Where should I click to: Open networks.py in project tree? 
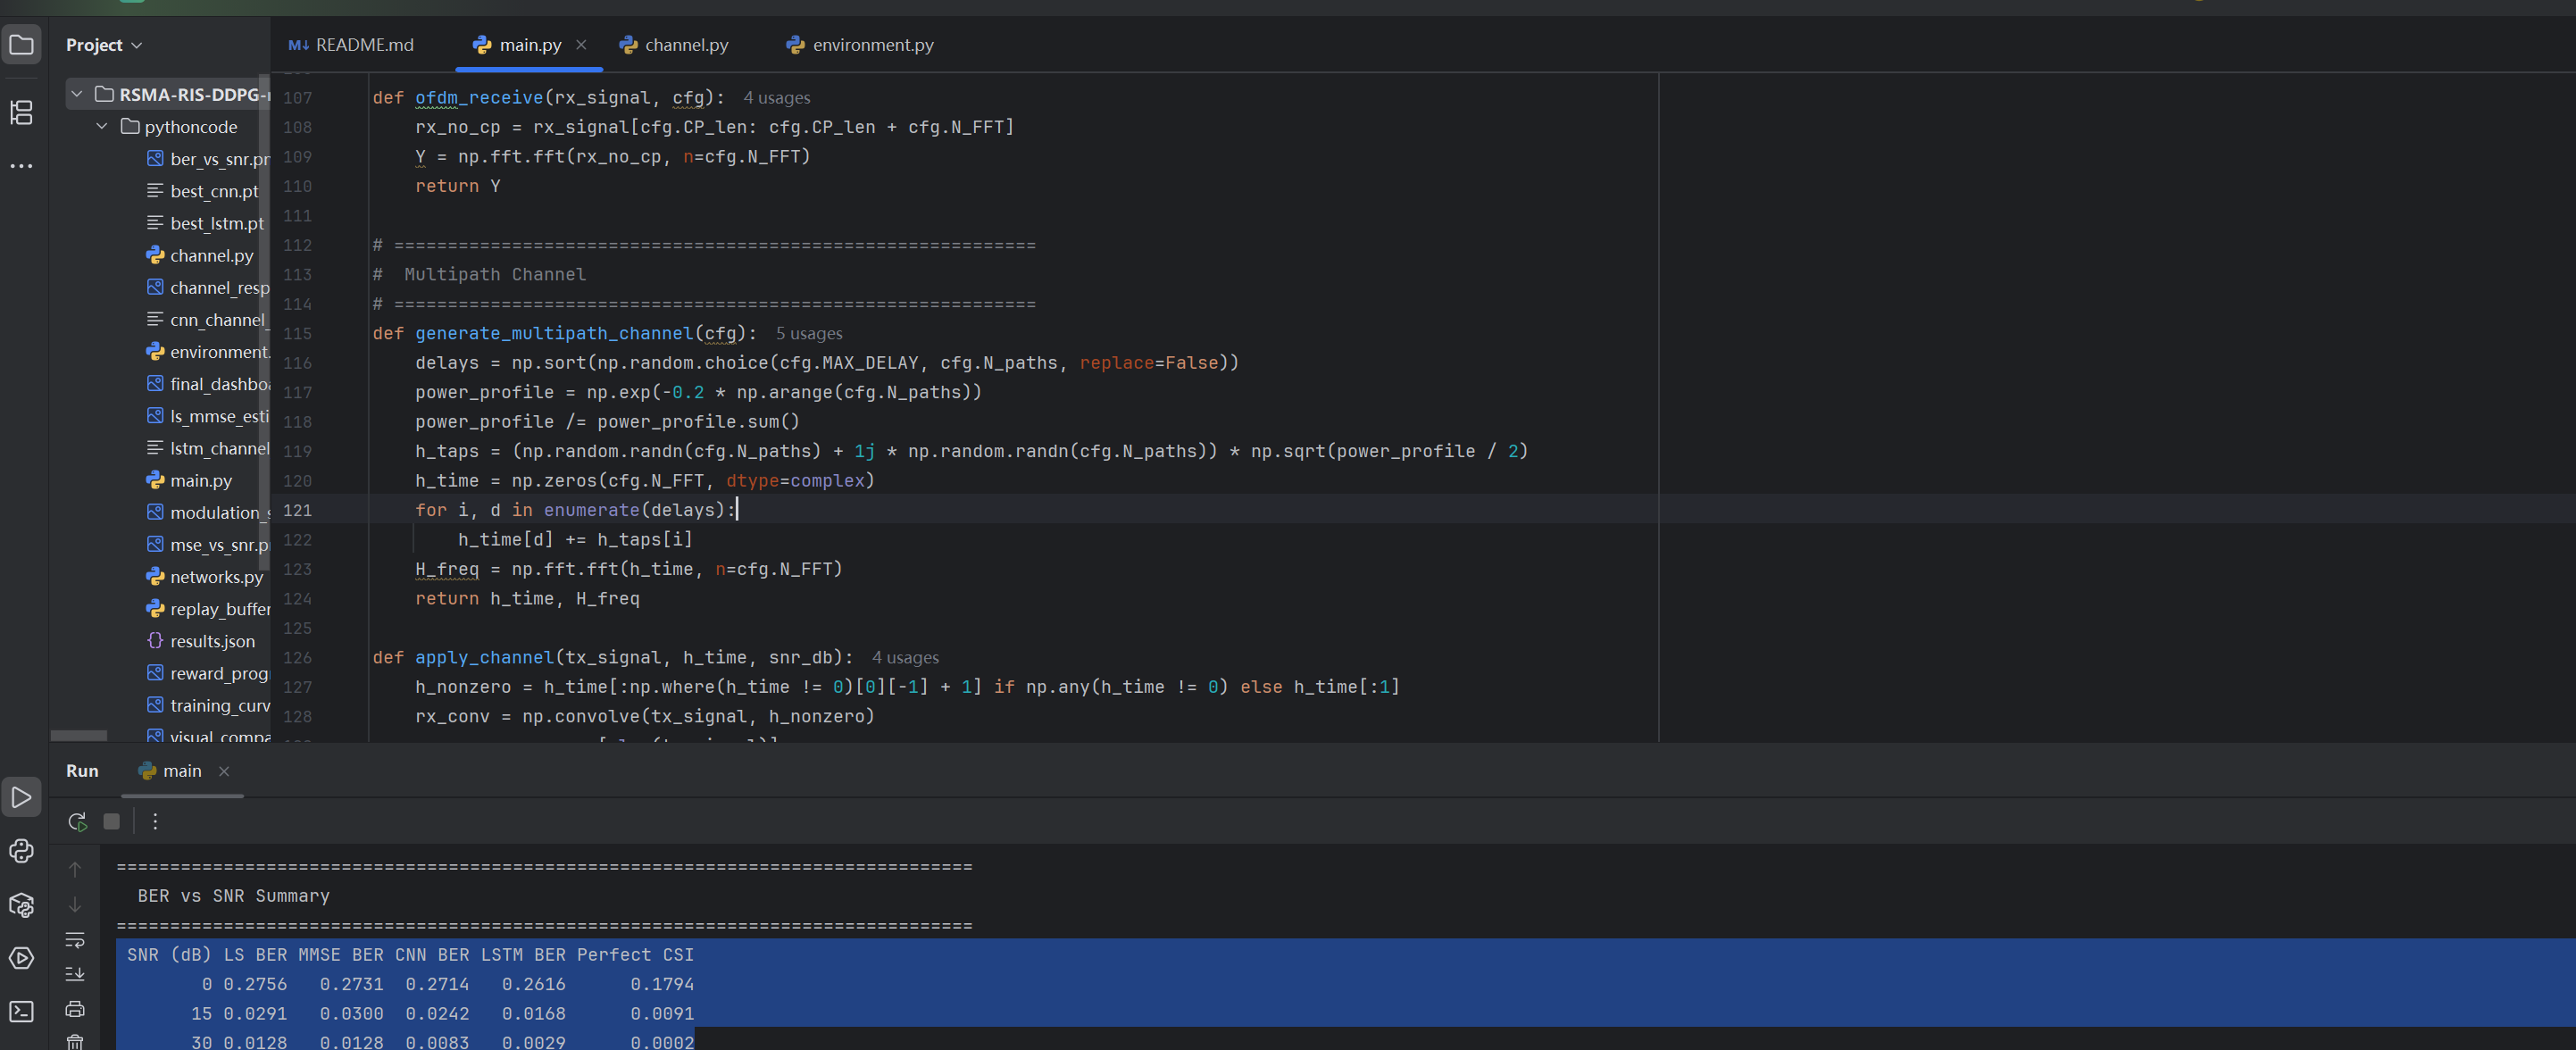[x=206, y=576]
